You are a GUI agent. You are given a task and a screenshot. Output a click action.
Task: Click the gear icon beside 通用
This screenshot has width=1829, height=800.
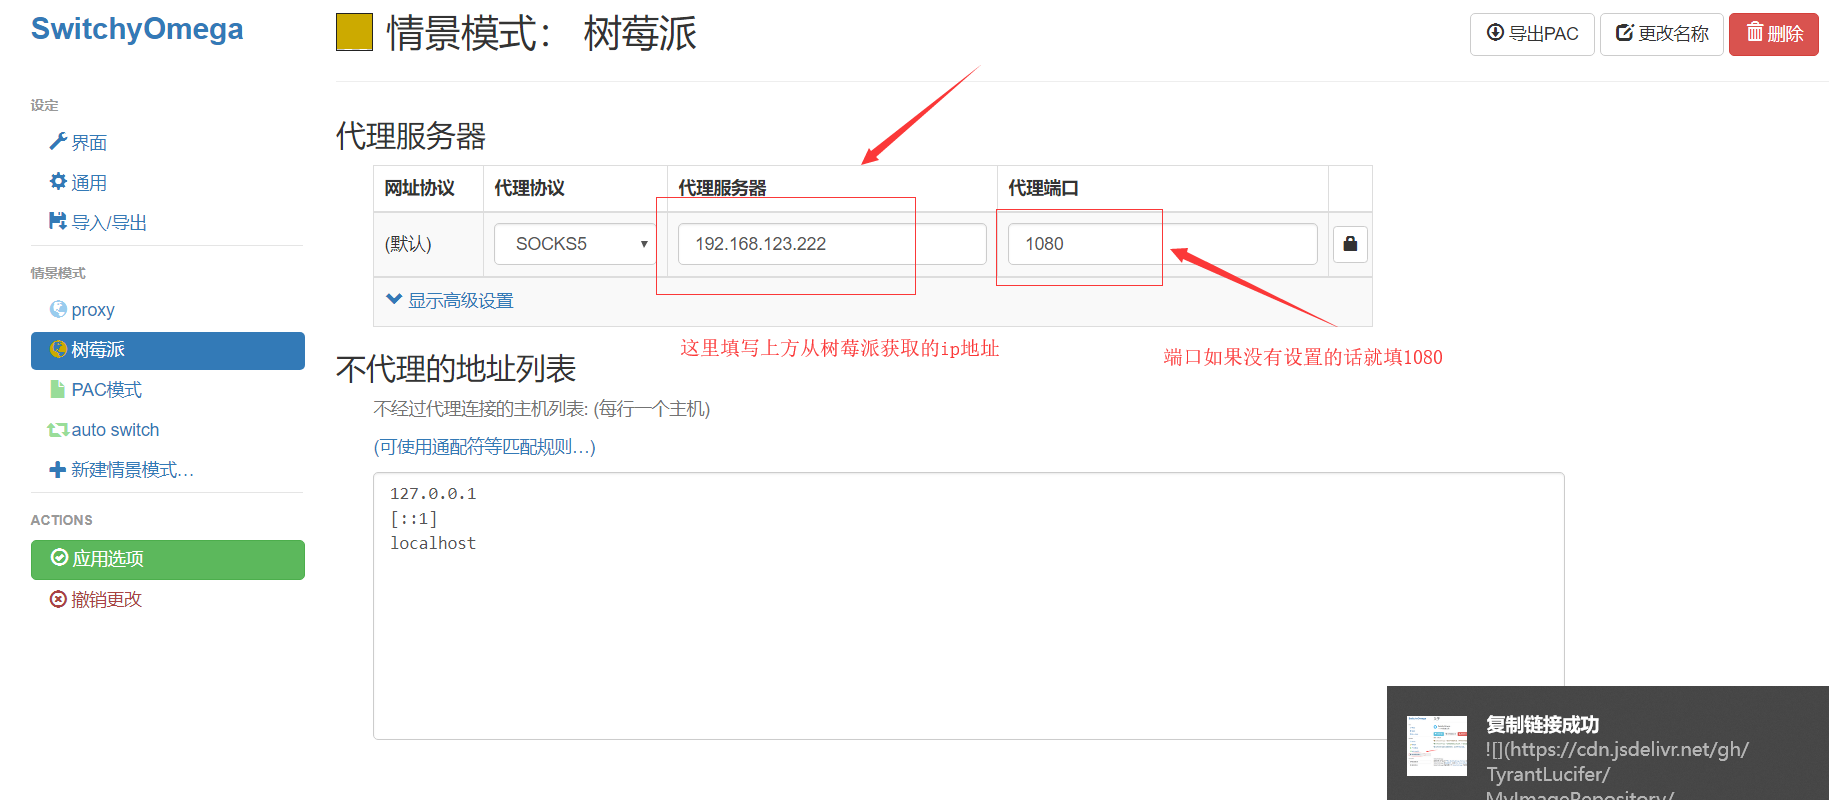58,182
